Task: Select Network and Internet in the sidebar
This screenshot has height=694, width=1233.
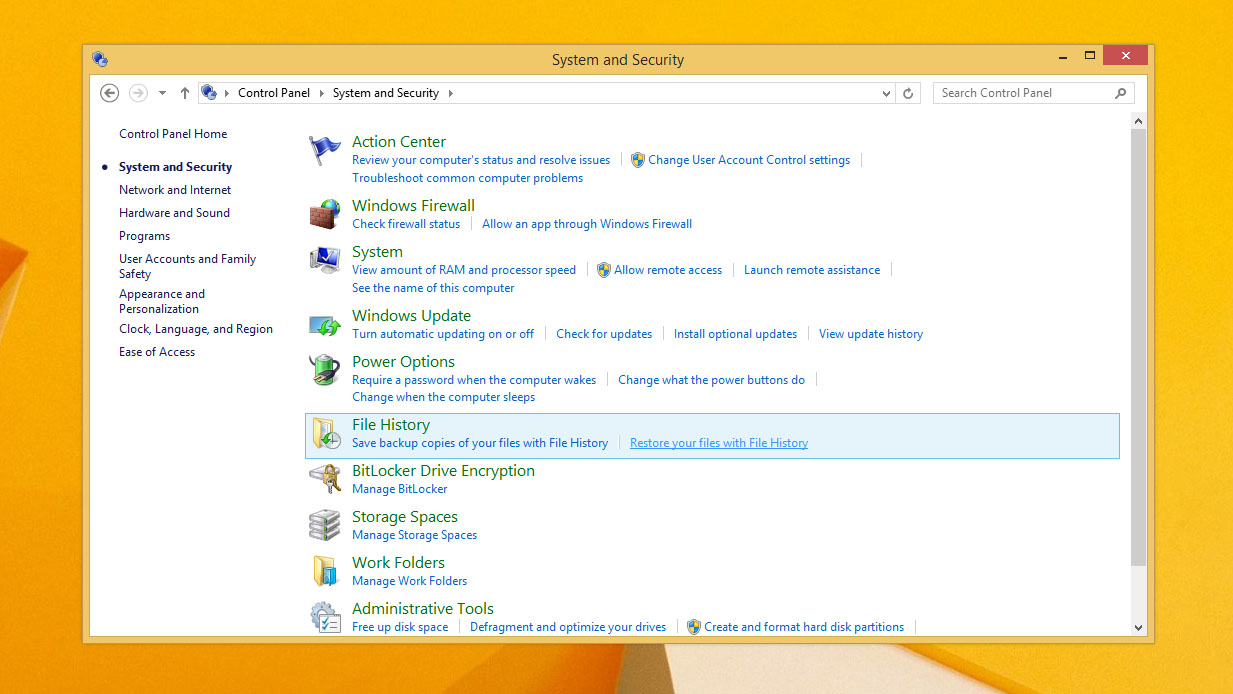Action: [176, 189]
